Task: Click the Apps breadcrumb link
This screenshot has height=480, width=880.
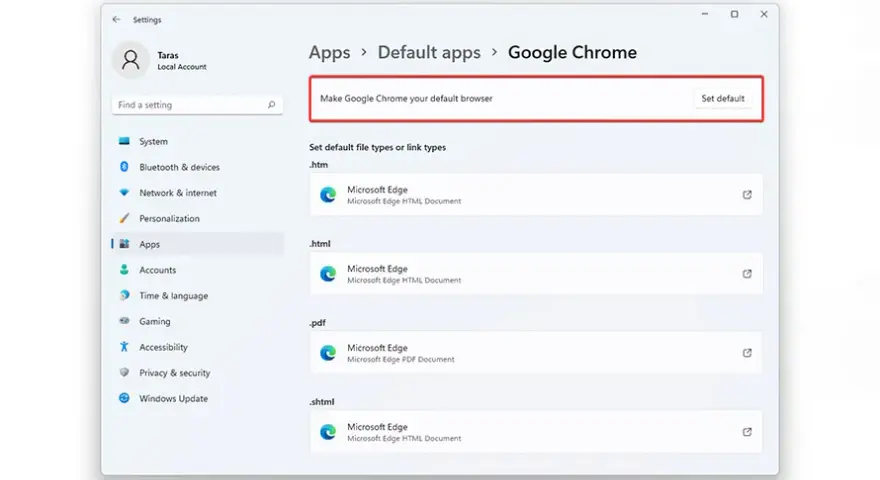Action: [x=329, y=53]
